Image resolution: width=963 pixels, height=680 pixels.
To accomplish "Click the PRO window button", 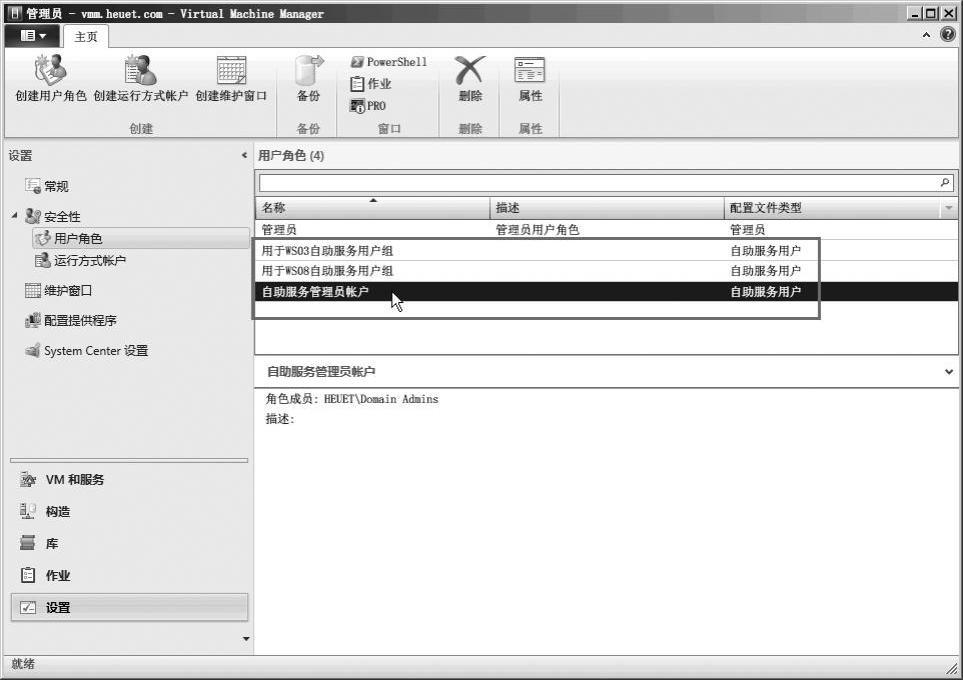I will pos(368,106).
